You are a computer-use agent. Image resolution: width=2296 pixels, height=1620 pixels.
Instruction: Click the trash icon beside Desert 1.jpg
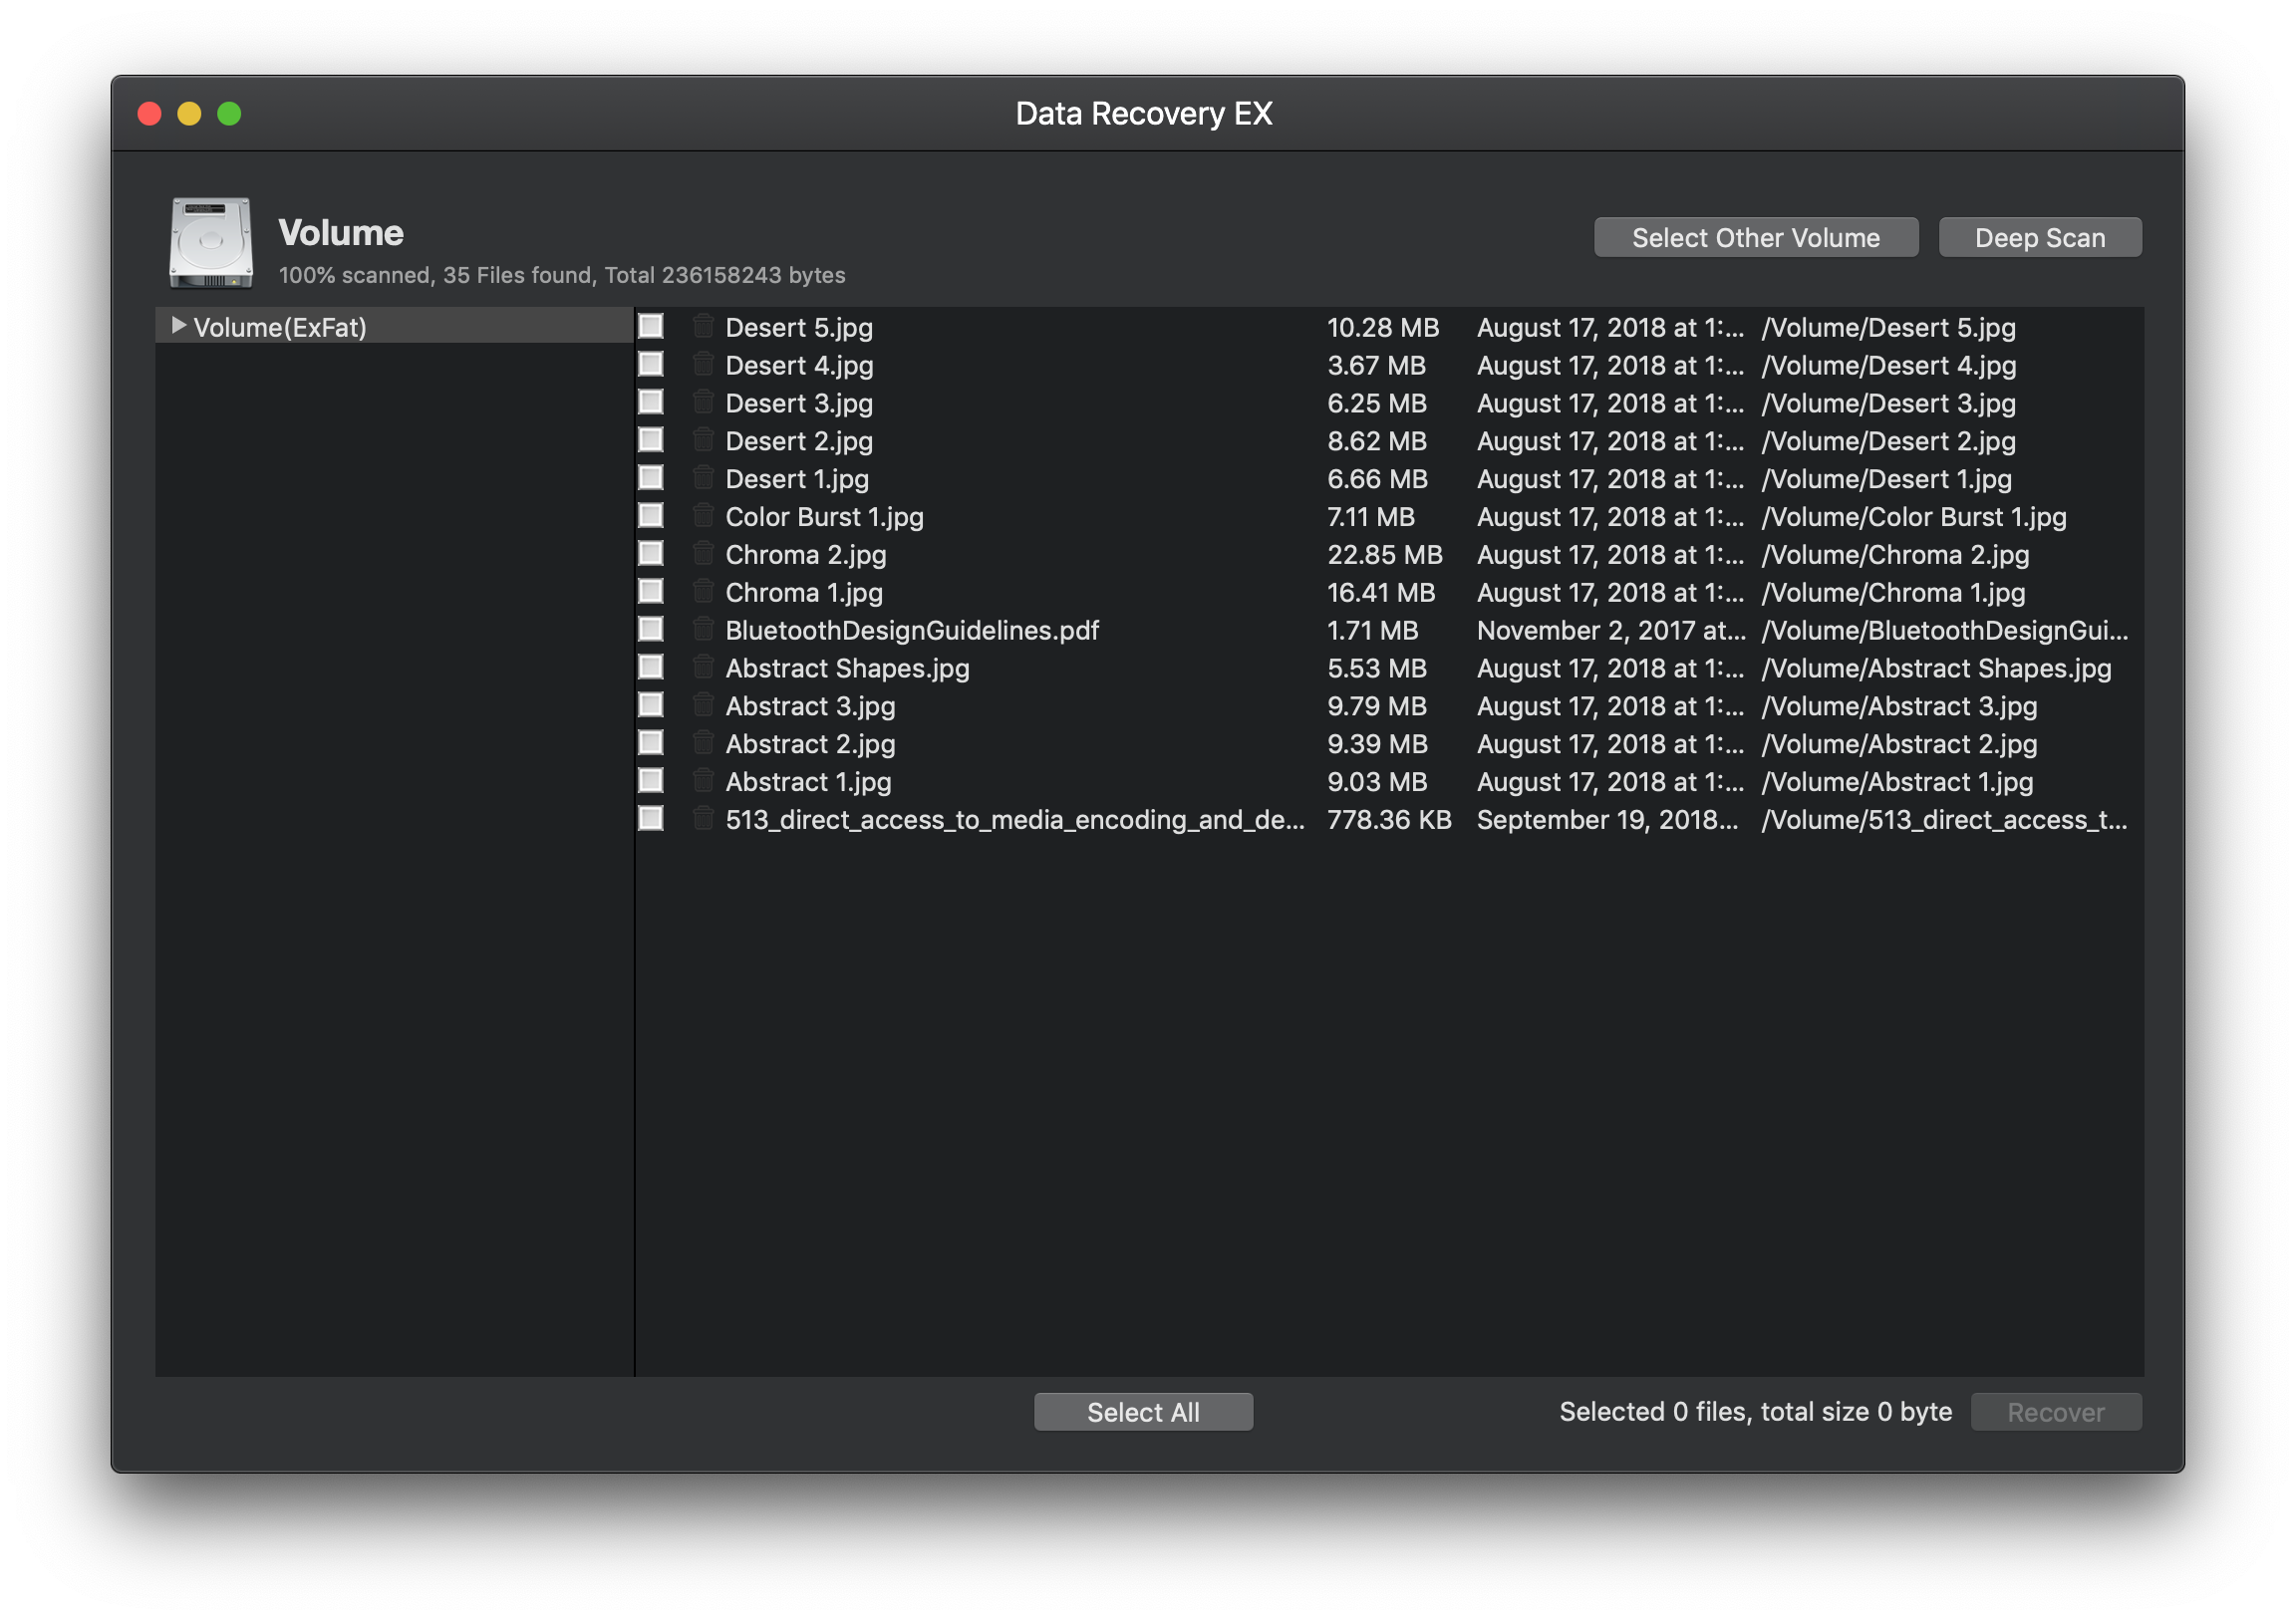(x=703, y=479)
